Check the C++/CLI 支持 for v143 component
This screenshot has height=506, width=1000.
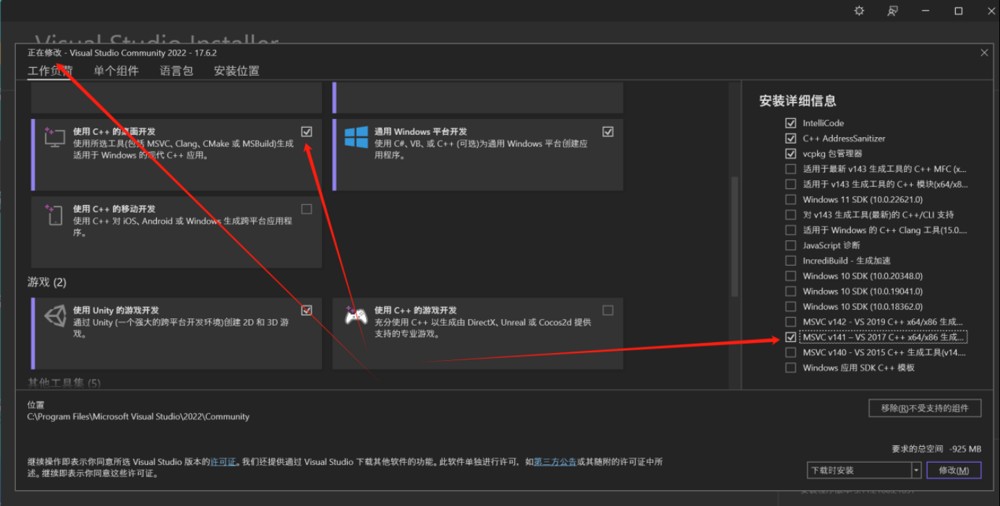tap(791, 214)
